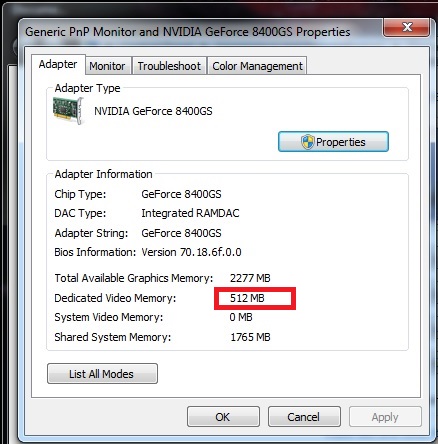Switch to the Monitor tab
This screenshot has height=444, width=438.
[107, 66]
